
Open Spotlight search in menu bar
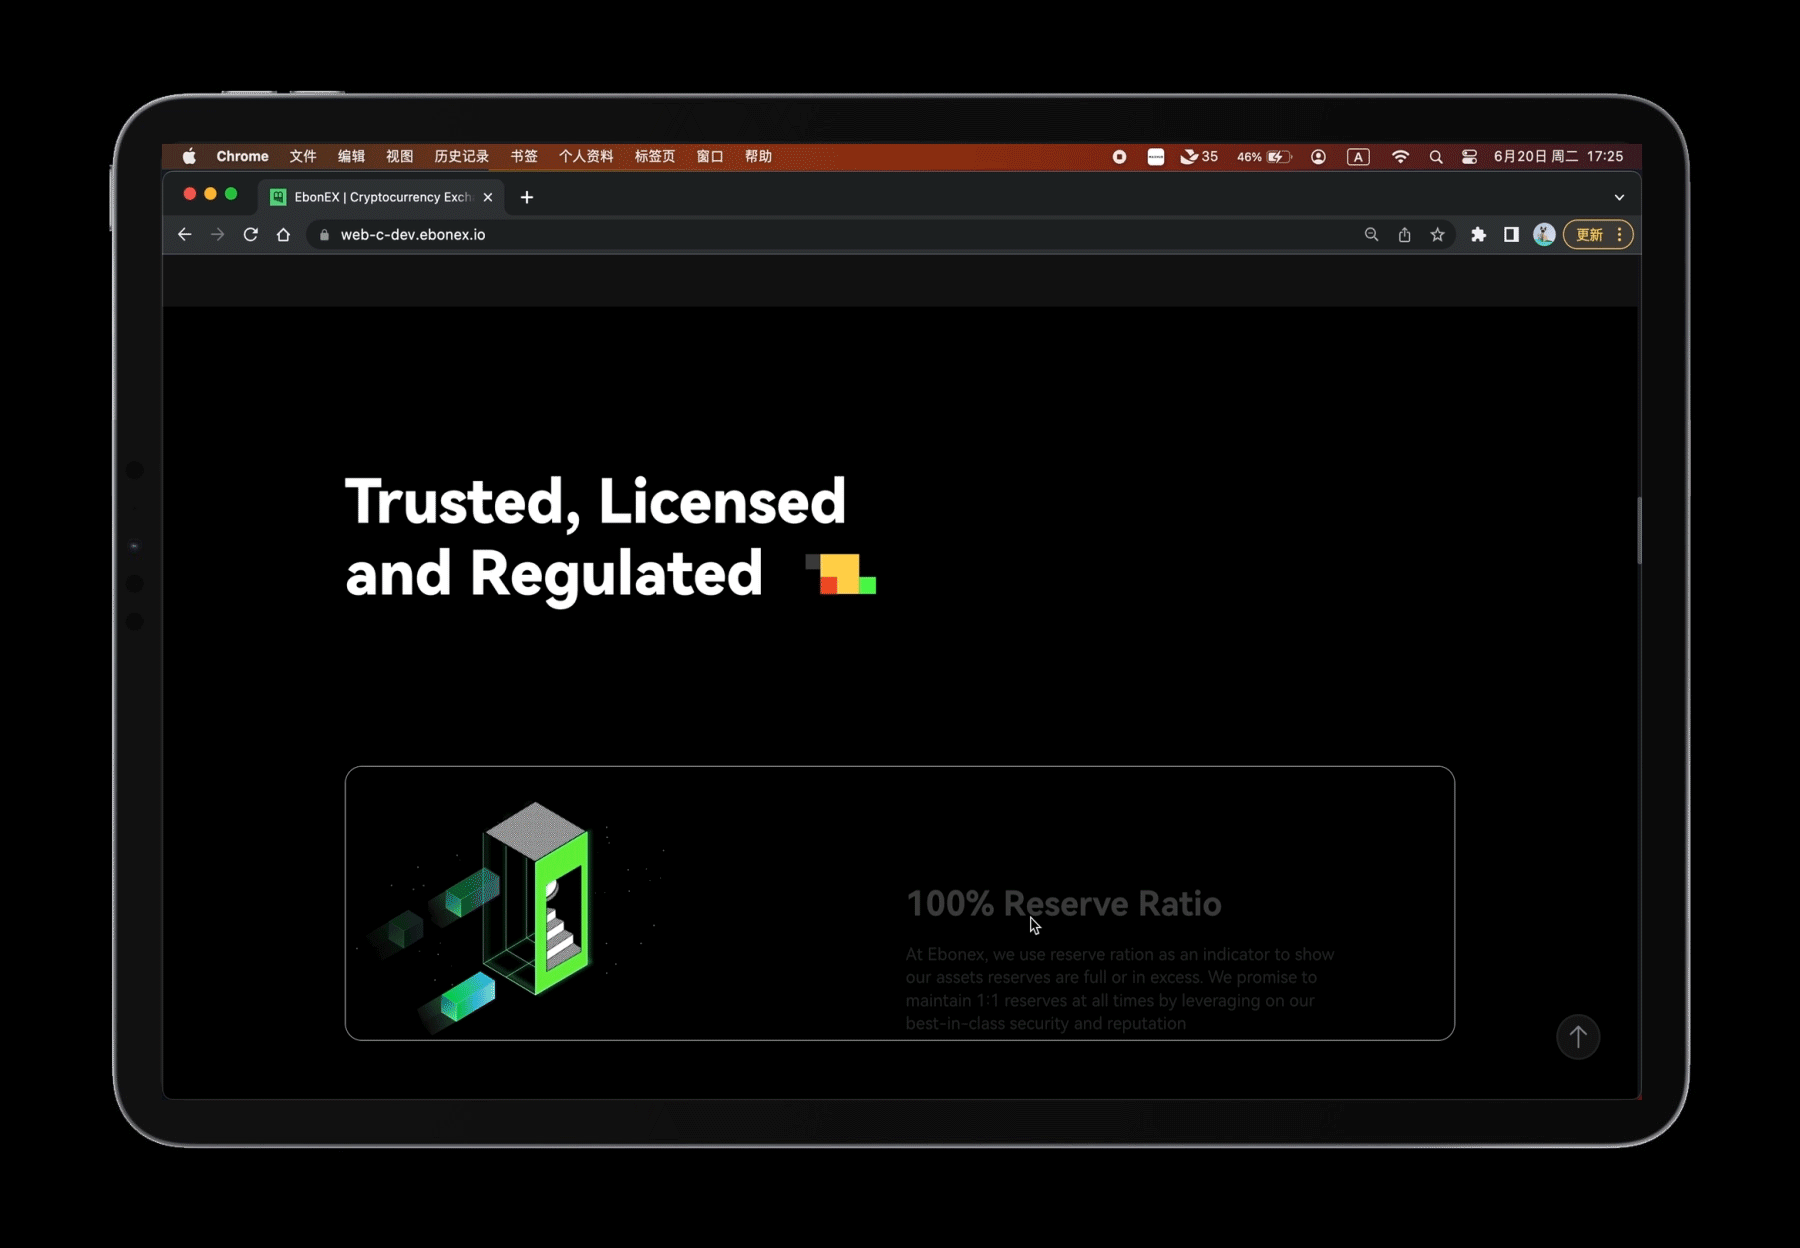pos(1436,156)
